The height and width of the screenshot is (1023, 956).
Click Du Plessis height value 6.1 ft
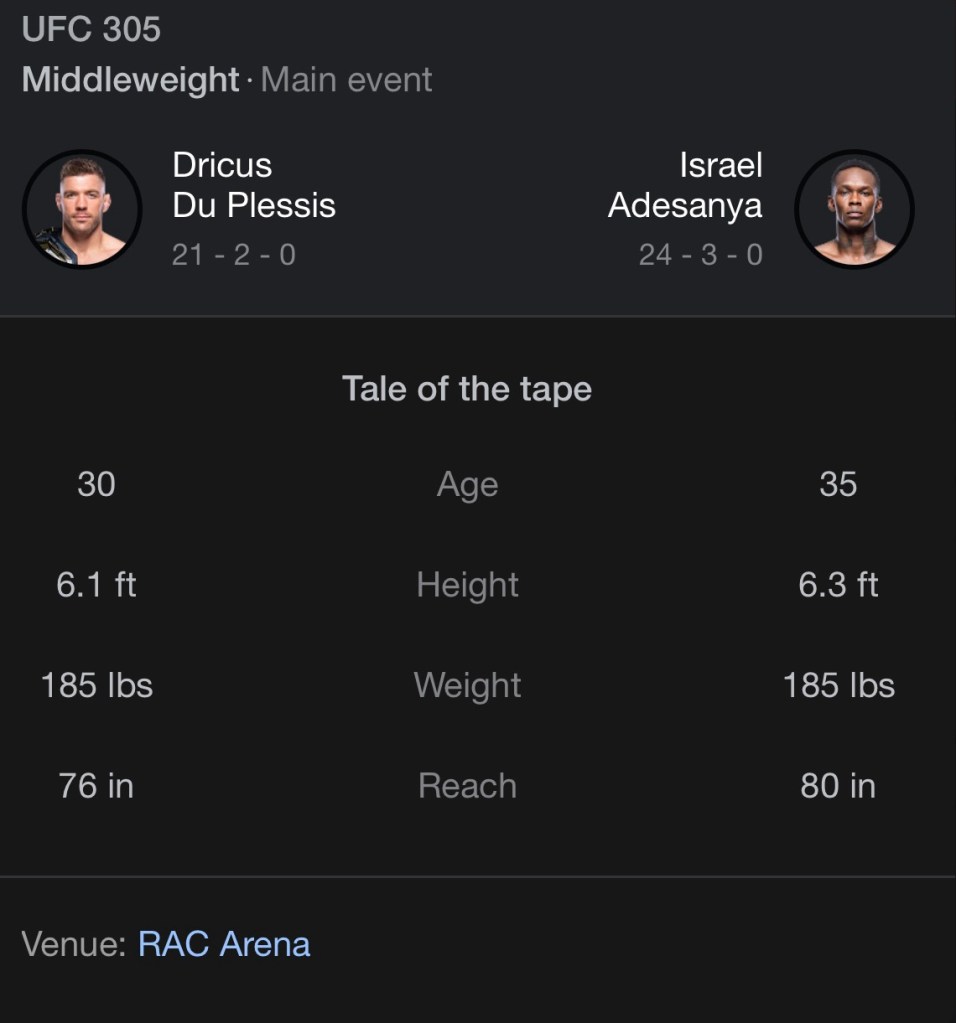(96, 584)
